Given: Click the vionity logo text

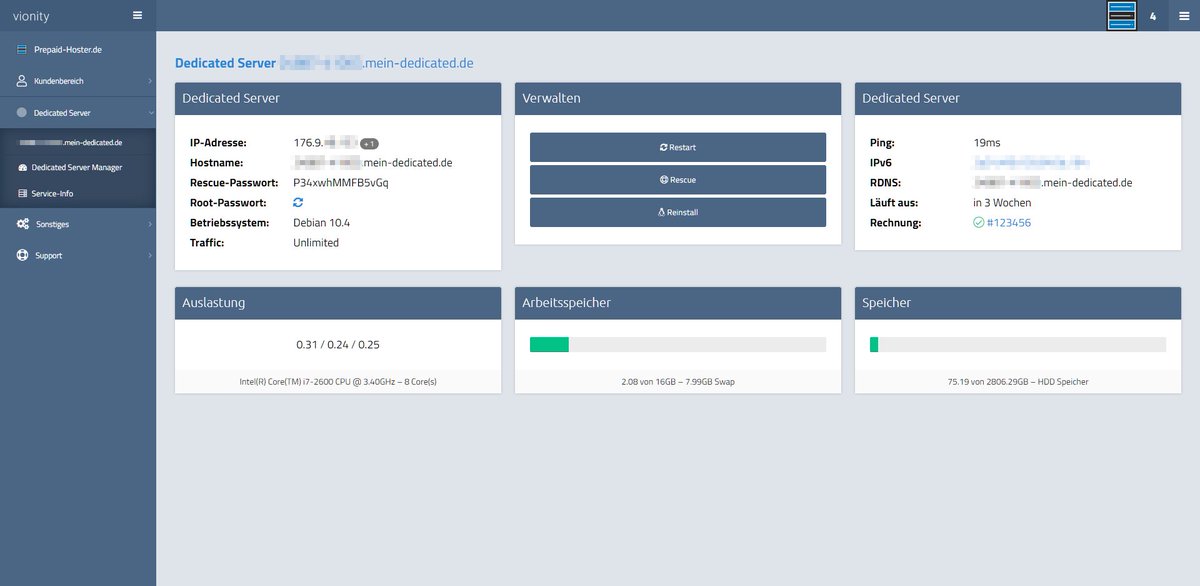Looking at the screenshot, I should tap(31, 16).
